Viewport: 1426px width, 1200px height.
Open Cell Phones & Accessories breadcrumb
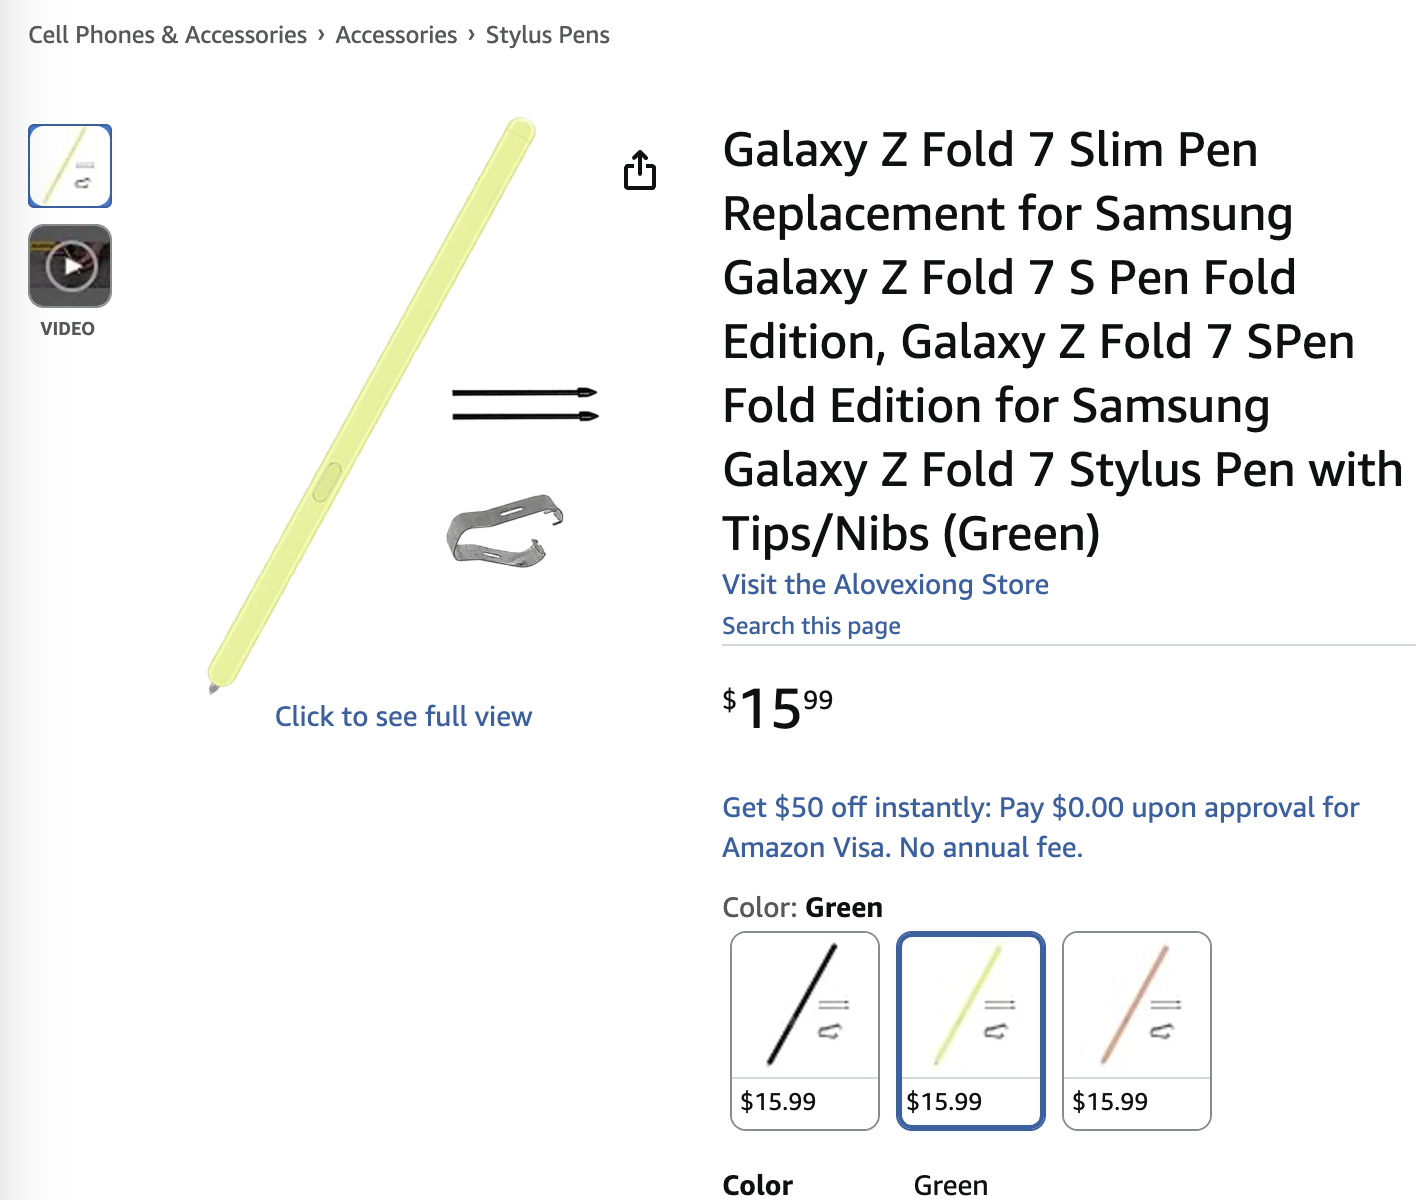167,35
